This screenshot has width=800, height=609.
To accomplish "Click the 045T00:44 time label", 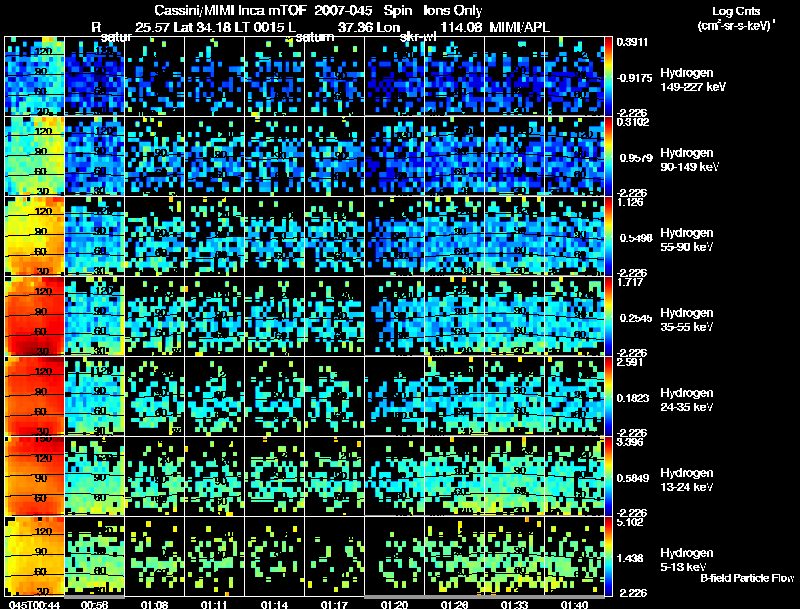I will click(x=35, y=604).
